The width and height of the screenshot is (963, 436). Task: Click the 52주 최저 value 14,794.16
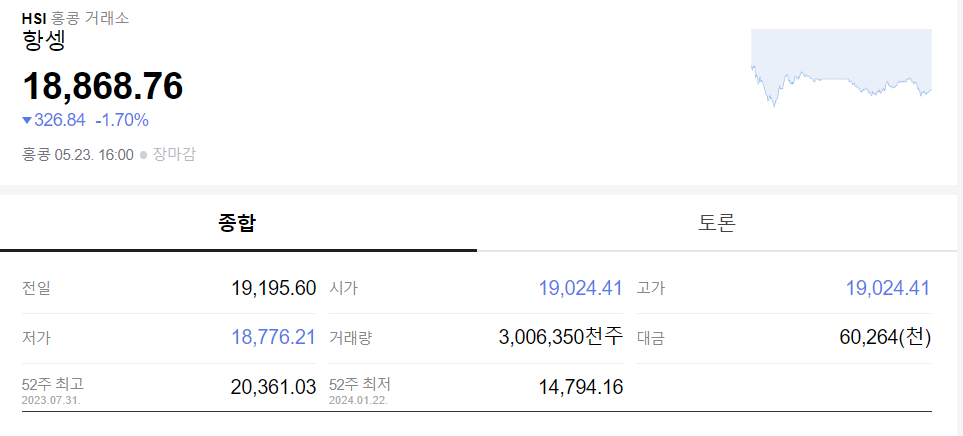coord(581,387)
